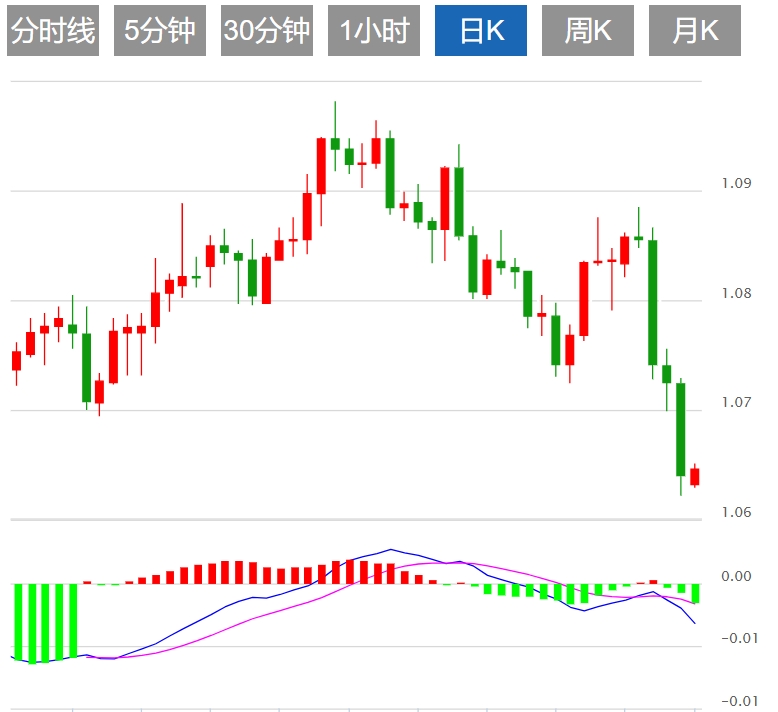Click the first red candlestick on the left
Image resolution: width=778 pixels, height=712 pixels.
(16, 360)
